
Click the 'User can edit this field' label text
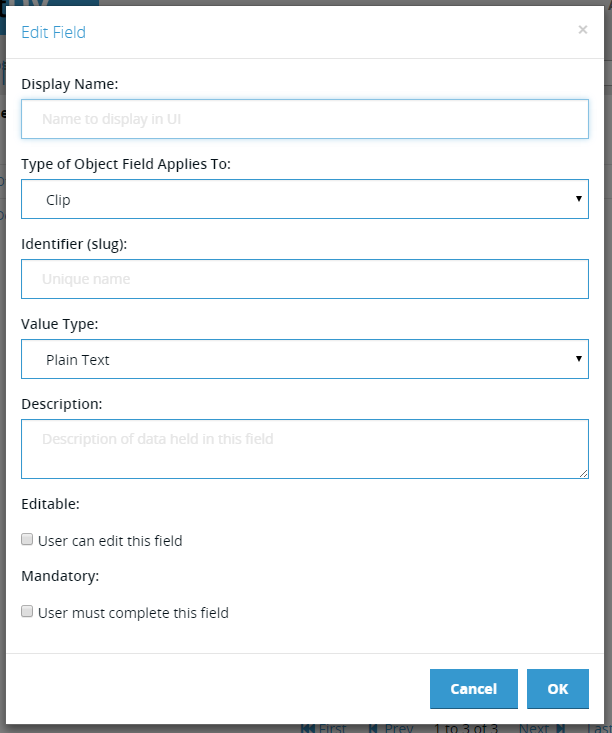[110, 541]
